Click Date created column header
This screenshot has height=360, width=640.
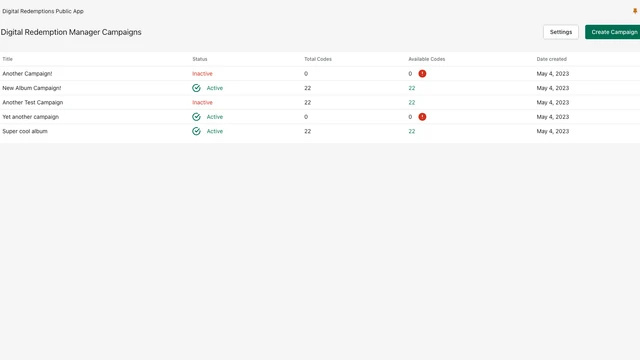[x=551, y=59]
